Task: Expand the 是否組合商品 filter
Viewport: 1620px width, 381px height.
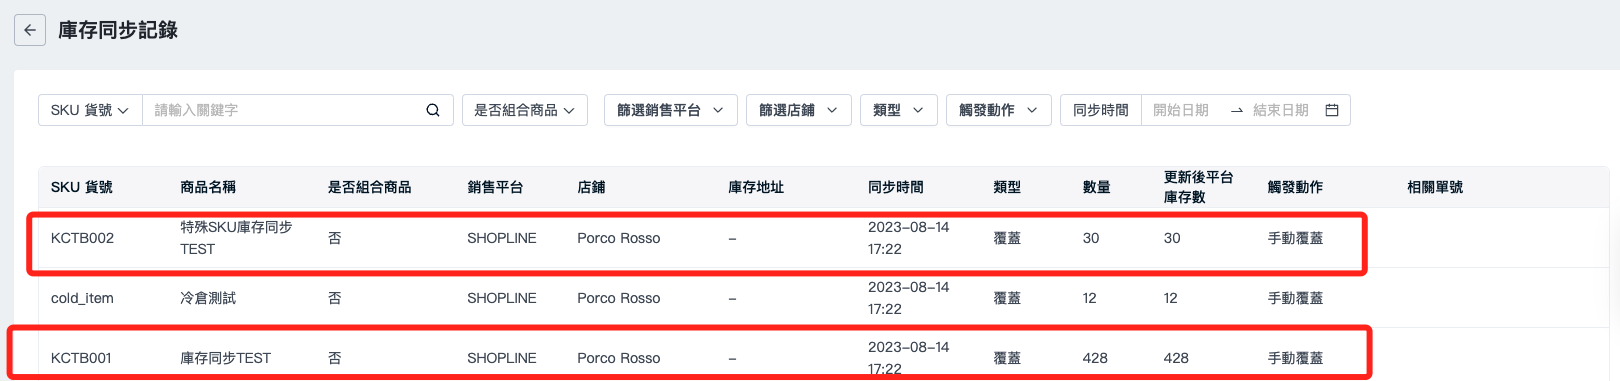Action: click(x=525, y=110)
